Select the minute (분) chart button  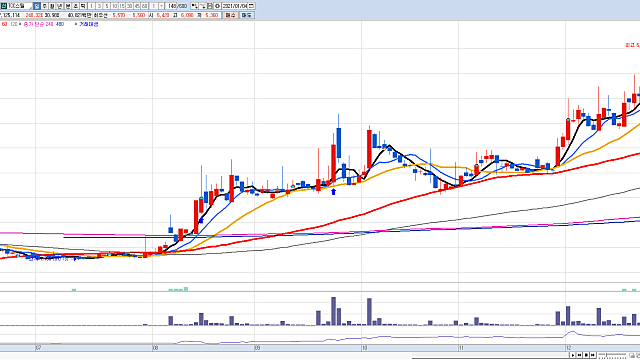[68, 6]
